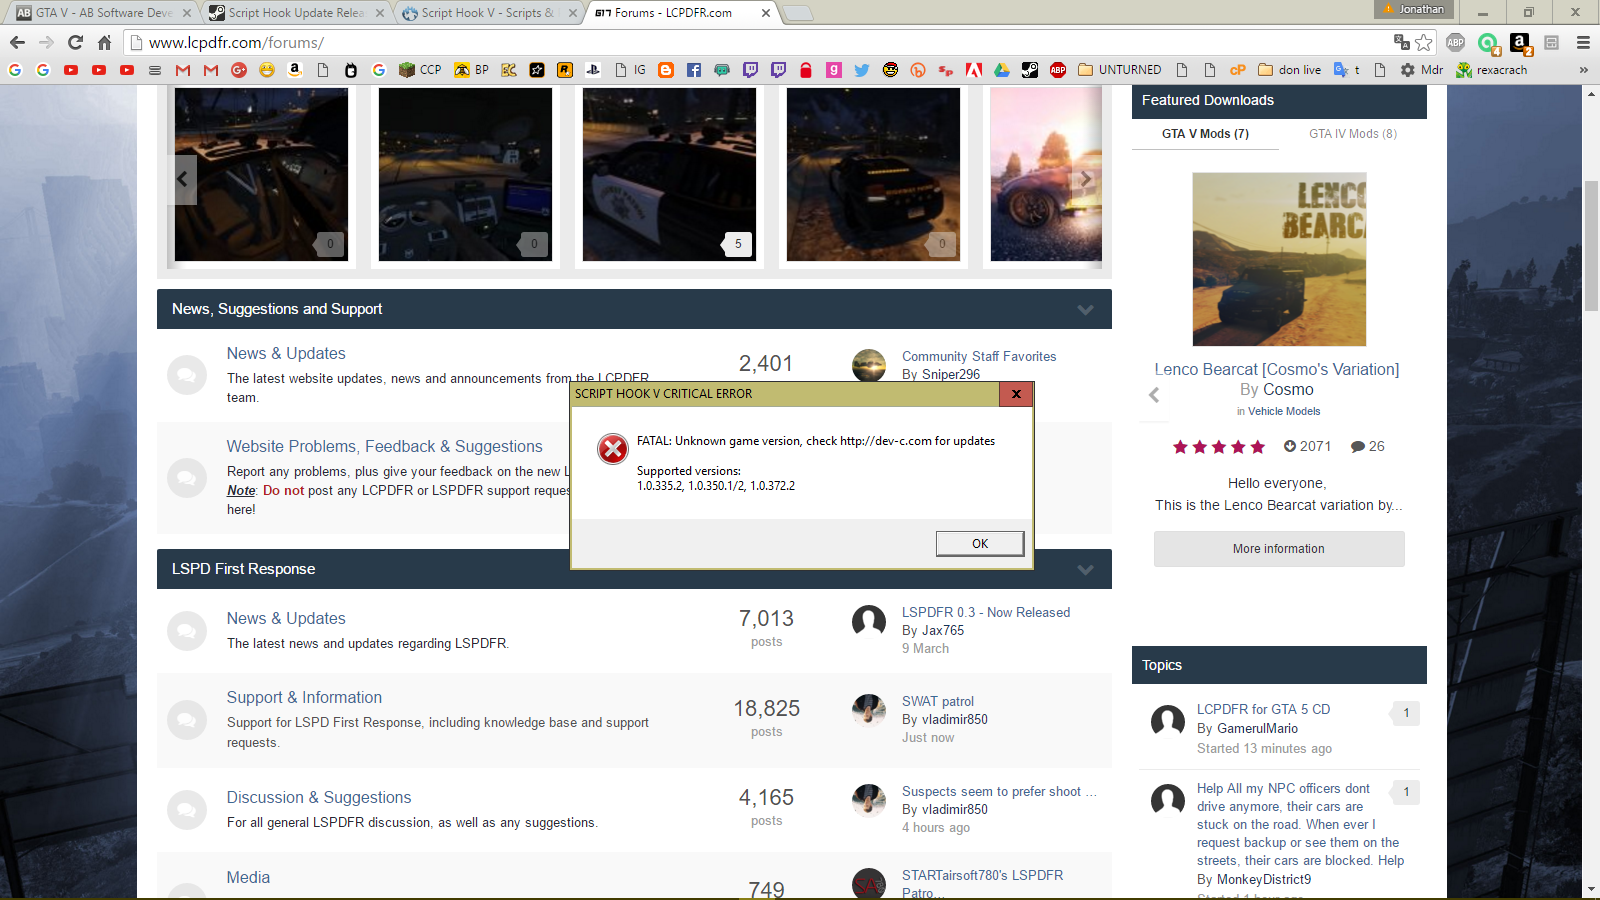Close the Script Hook V Critical Error dialog
This screenshot has height=900, width=1600.
(x=1016, y=394)
